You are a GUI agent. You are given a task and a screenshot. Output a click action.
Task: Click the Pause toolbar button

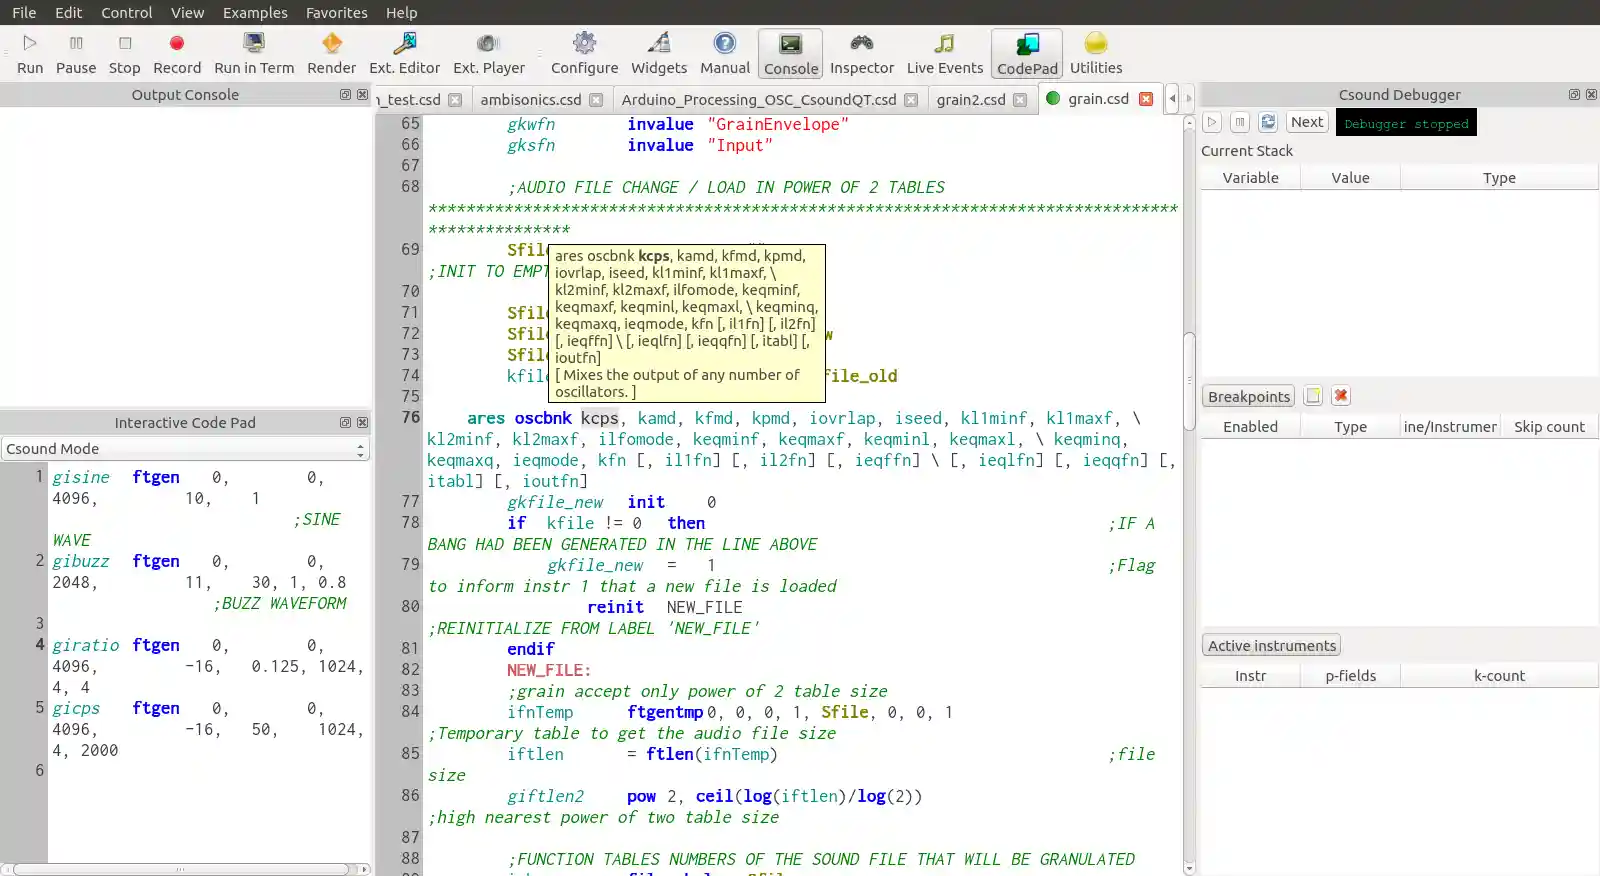coord(76,54)
